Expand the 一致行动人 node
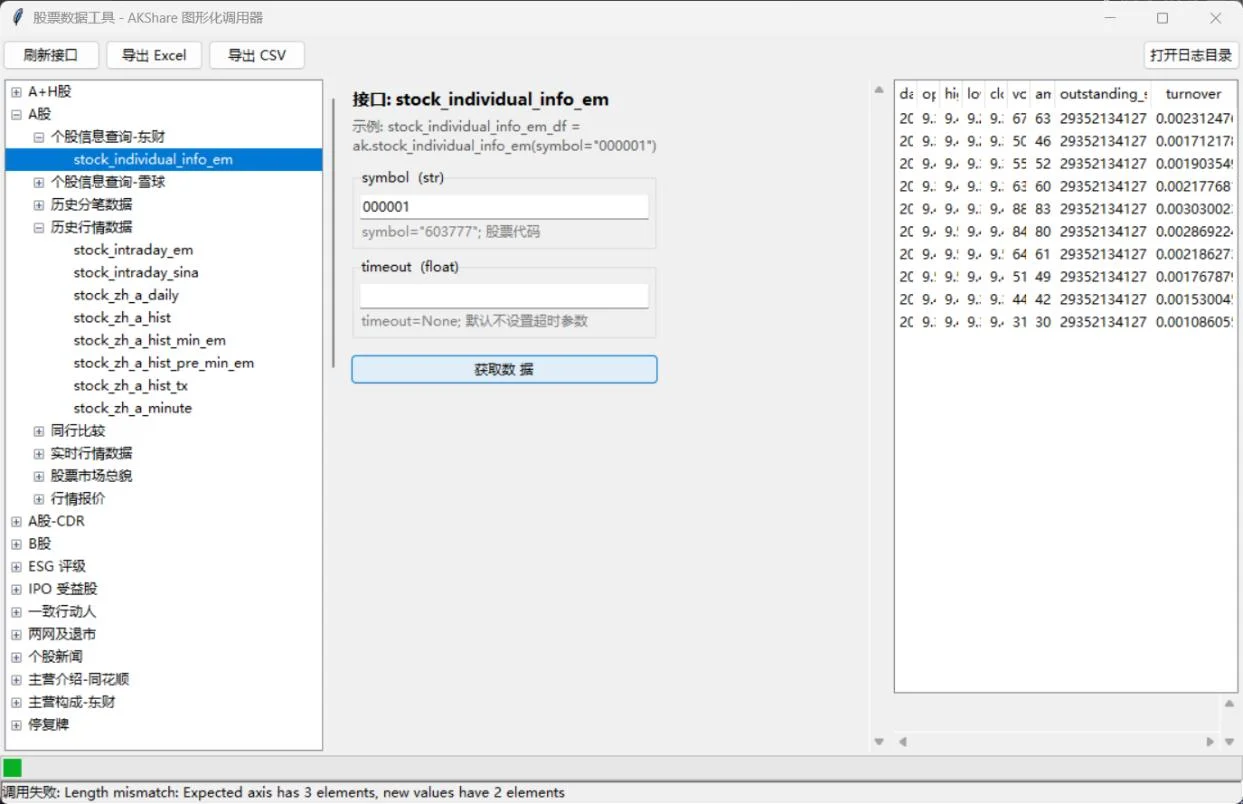Image resolution: width=1243 pixels, height=804 pixels. click(16, 612)
